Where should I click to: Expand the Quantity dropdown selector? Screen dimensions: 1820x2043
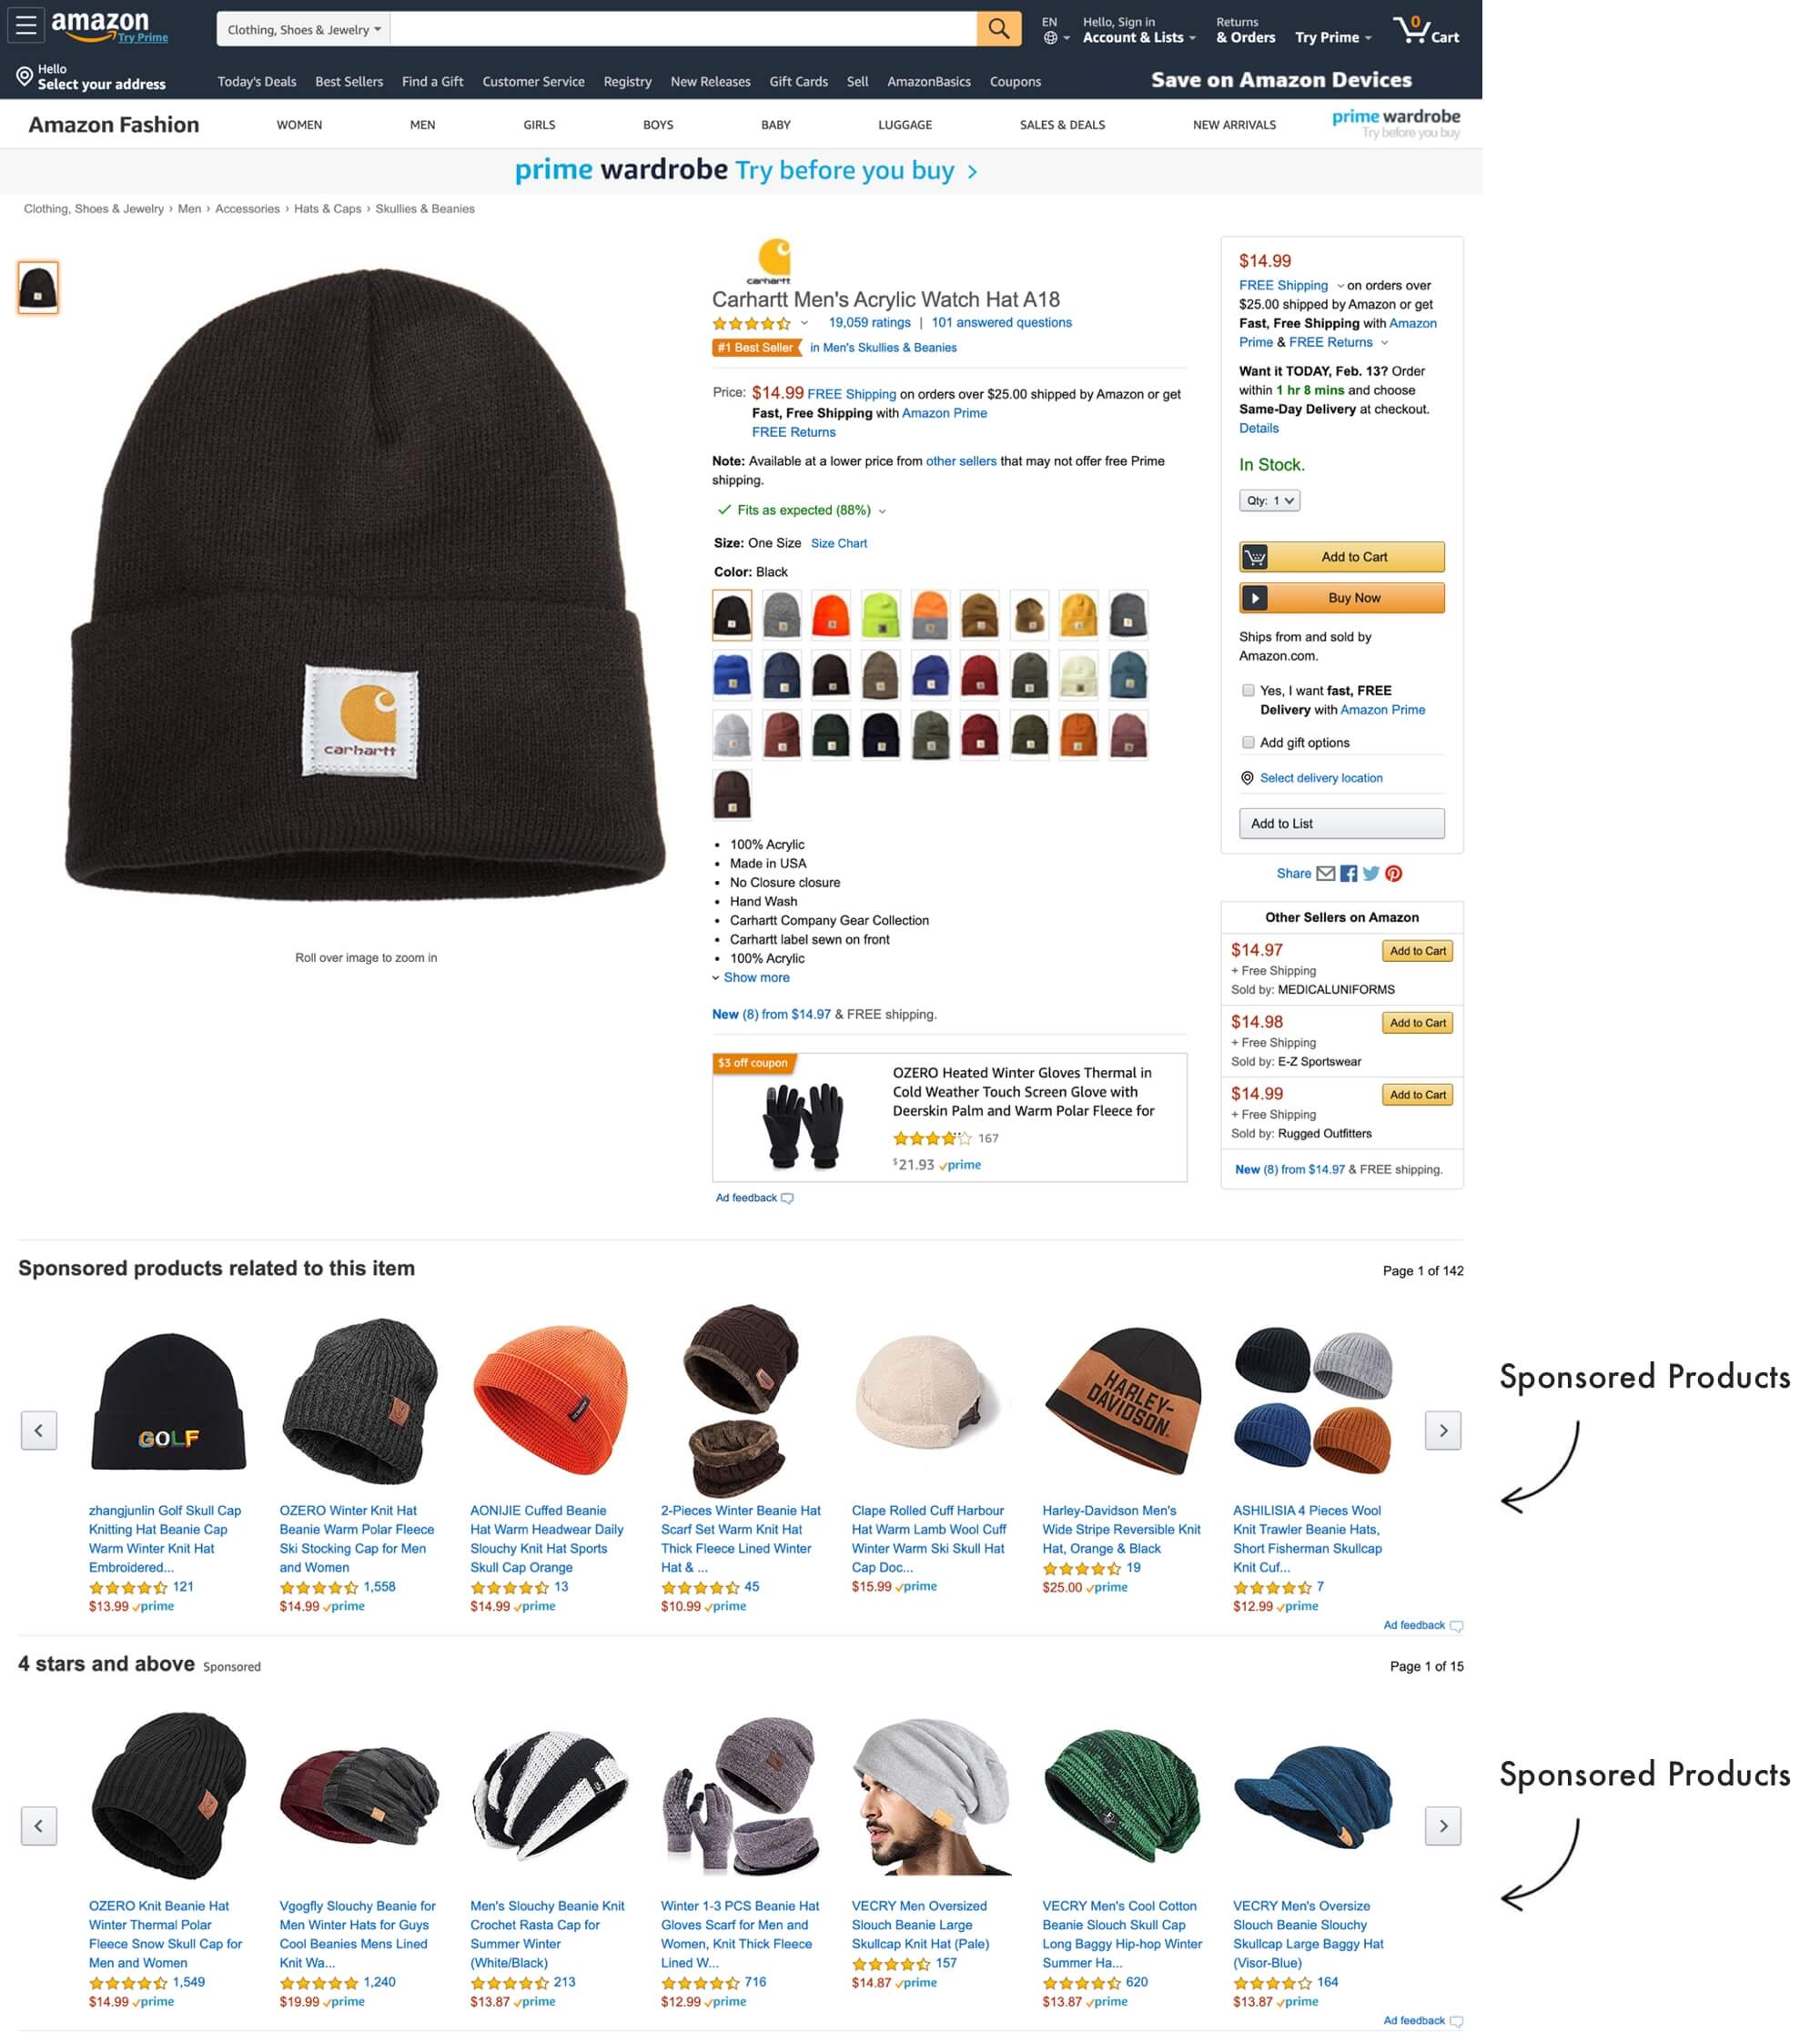(x=1269, y=499)
